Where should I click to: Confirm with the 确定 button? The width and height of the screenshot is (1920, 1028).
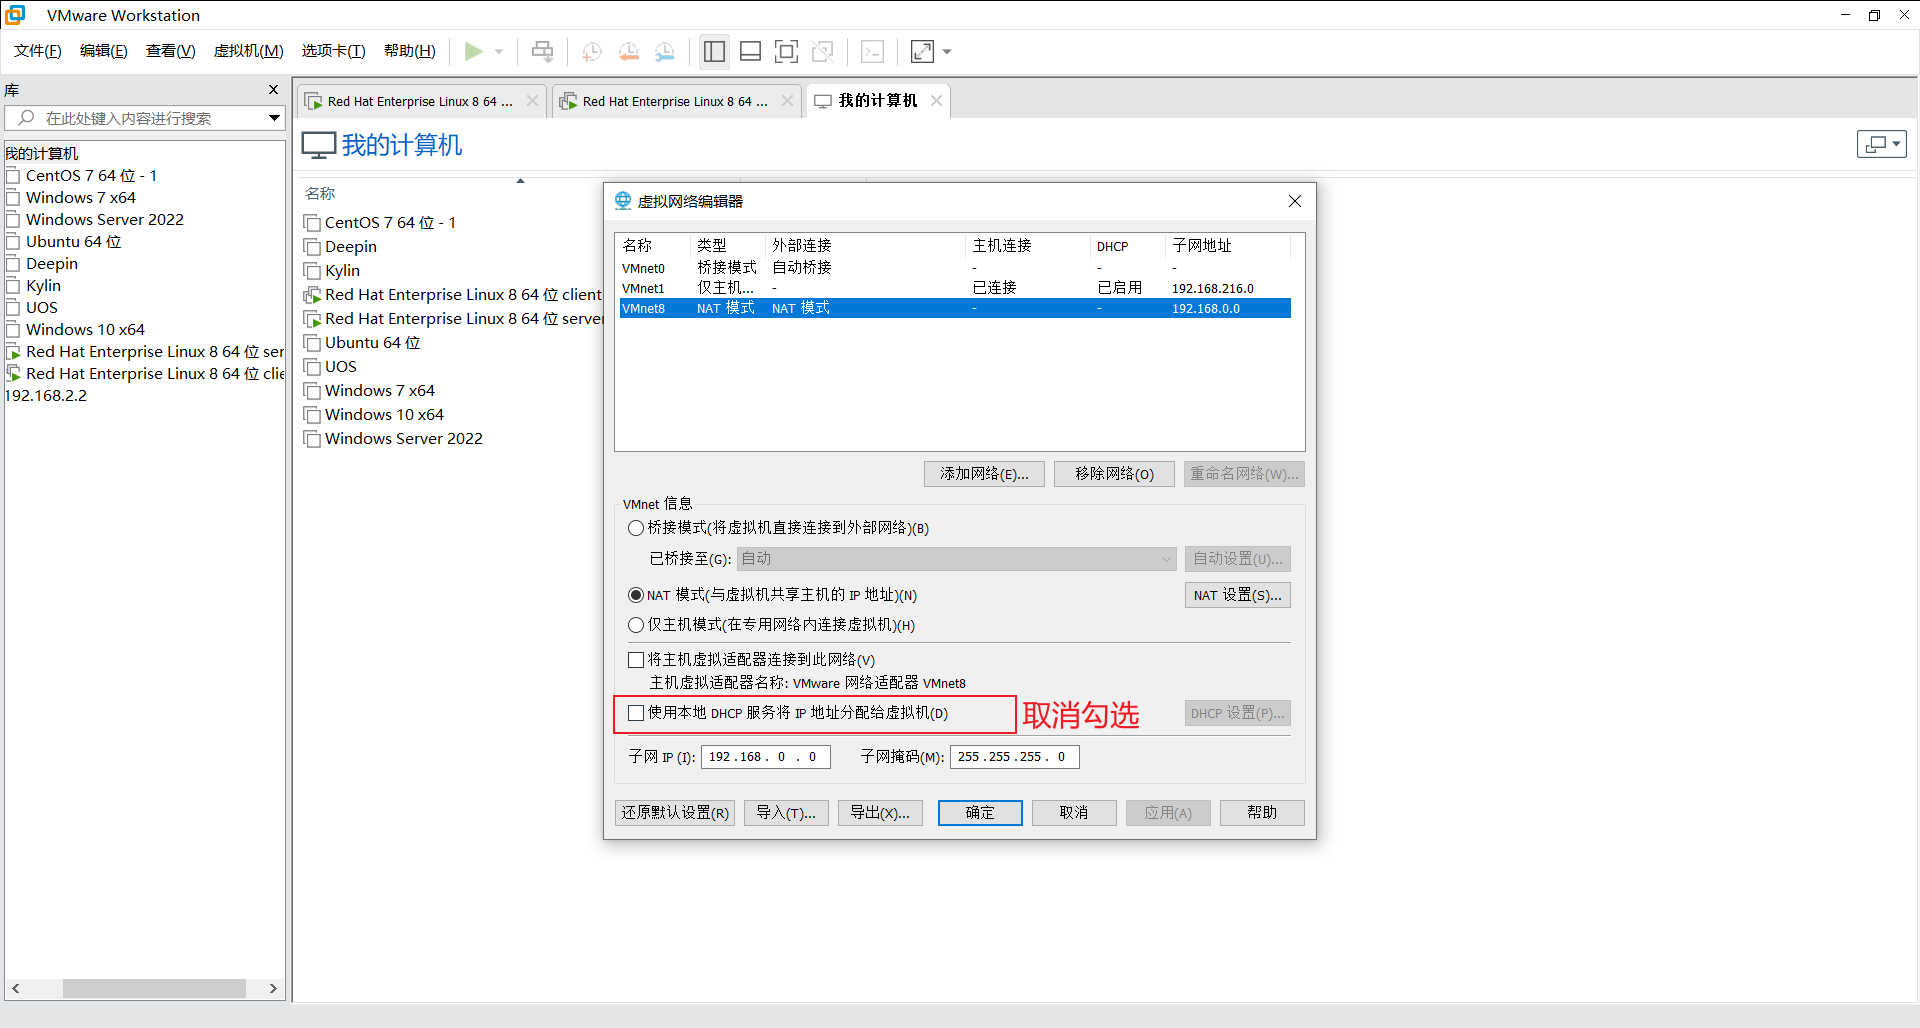coord(980,813)
